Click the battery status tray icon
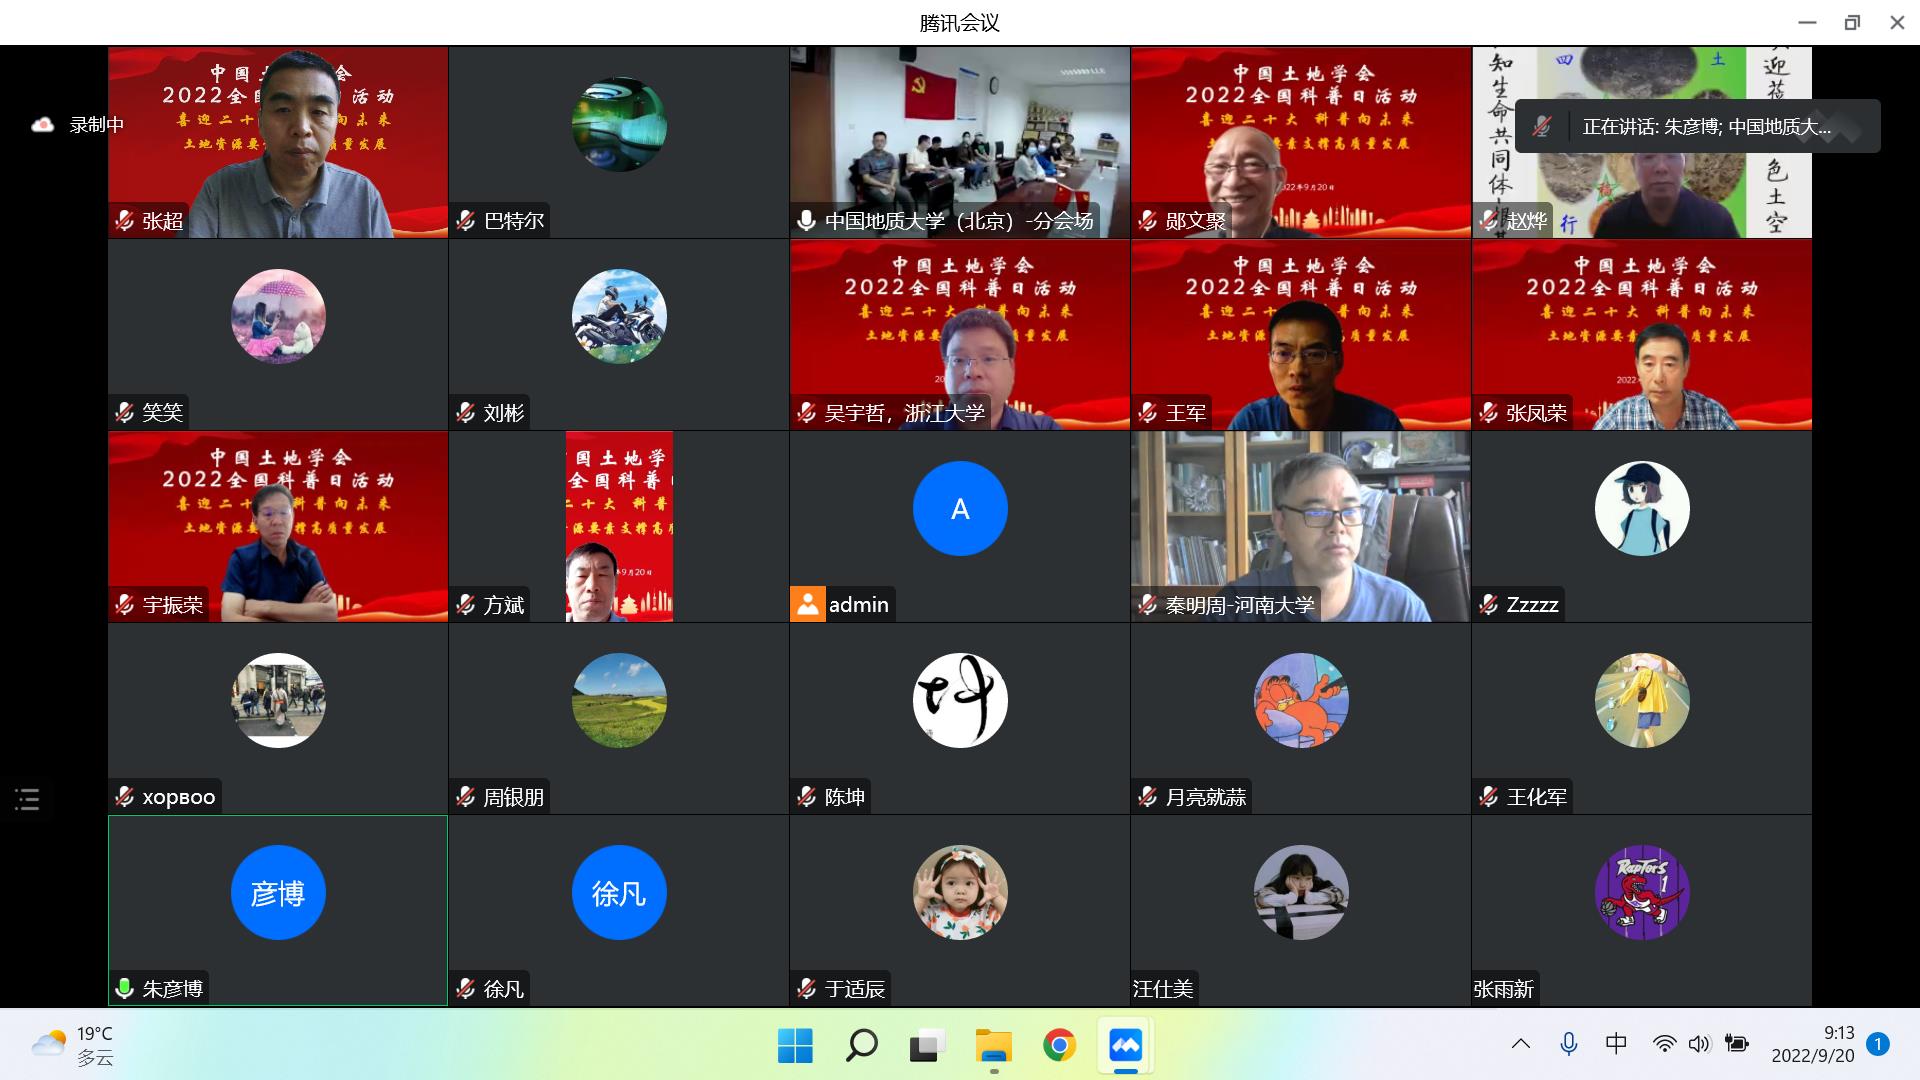The width and height of the screenshot is (1920, 1080). pyautogui.click(x=1737, y=1044)
